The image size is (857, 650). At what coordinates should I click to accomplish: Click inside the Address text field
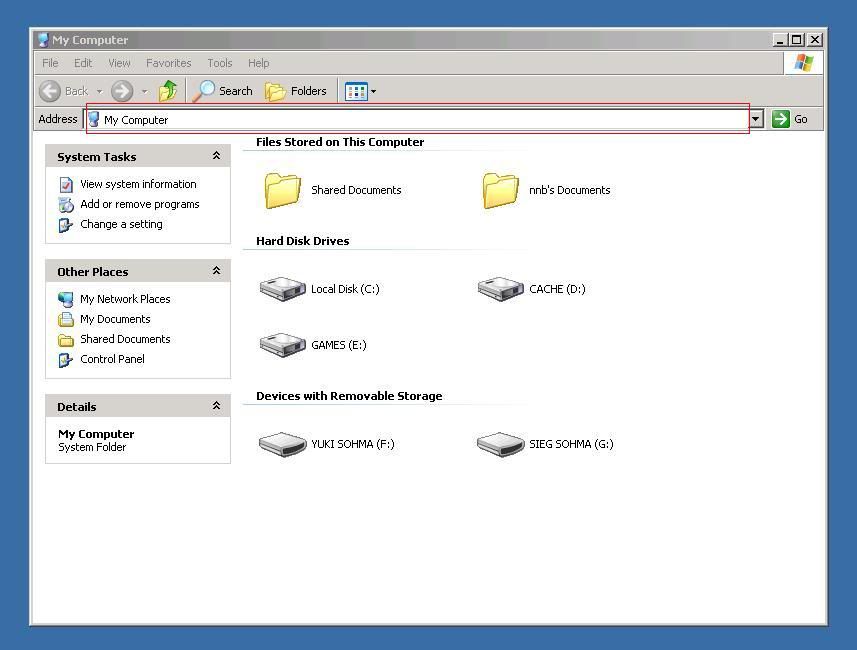pyautogui.click(x=418, y=119)
